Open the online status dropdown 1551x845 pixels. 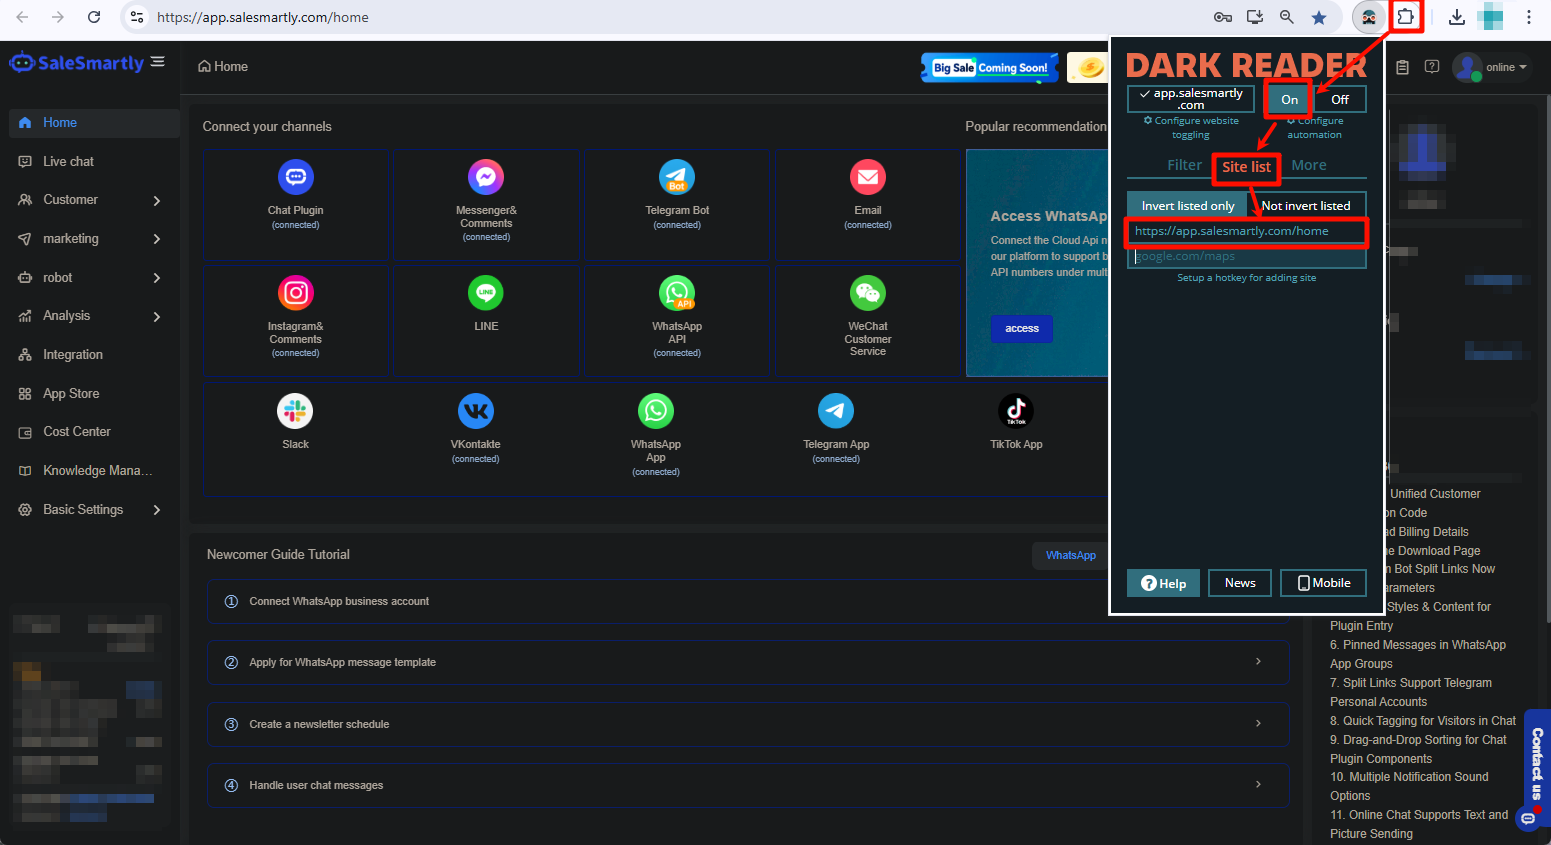point(1499,67)
